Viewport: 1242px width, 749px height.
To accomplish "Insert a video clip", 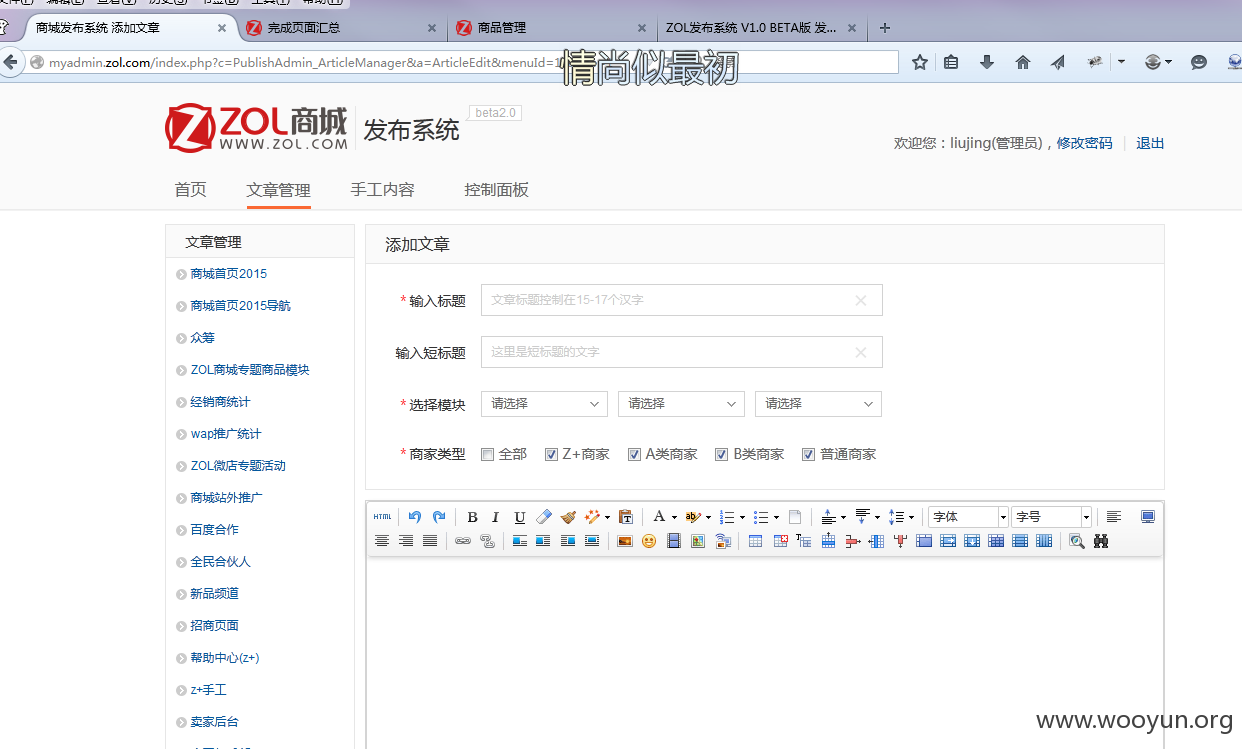I will pos(673,541).
